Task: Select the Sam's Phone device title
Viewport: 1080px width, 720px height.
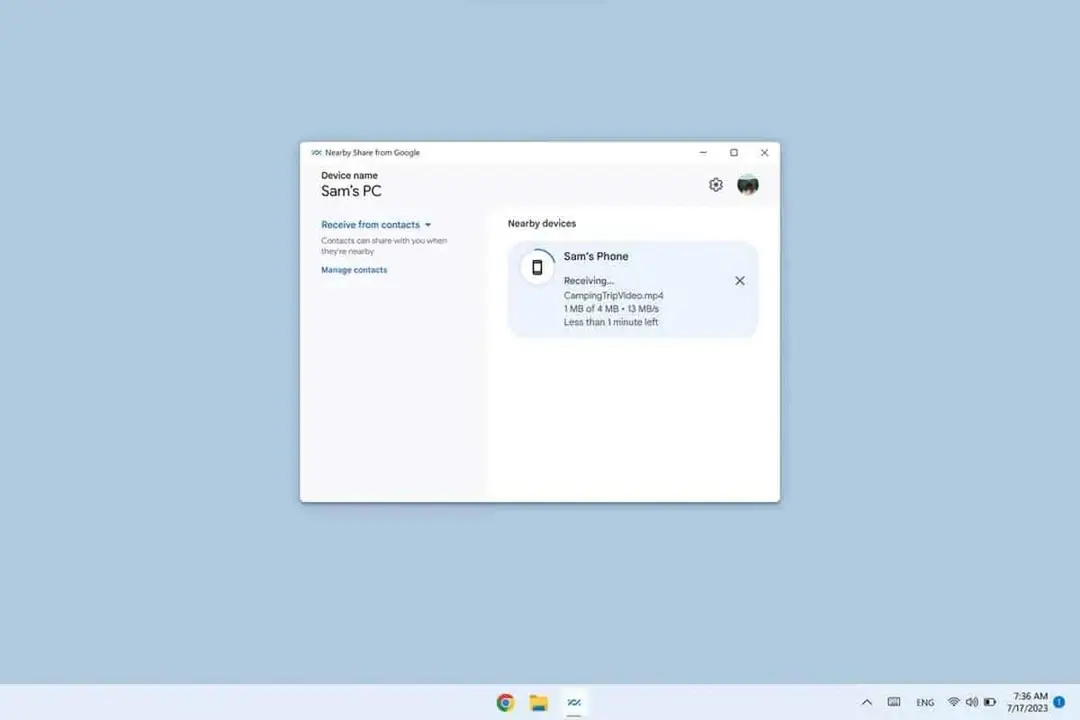Action: point(596,256)
